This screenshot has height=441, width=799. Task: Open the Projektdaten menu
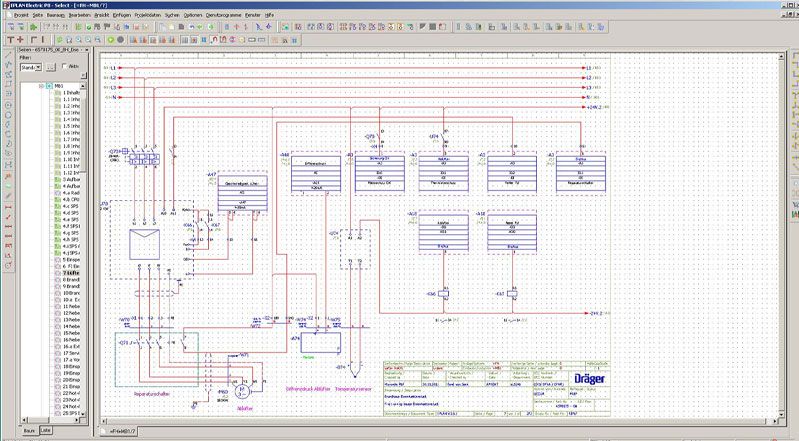coord(148,15)
